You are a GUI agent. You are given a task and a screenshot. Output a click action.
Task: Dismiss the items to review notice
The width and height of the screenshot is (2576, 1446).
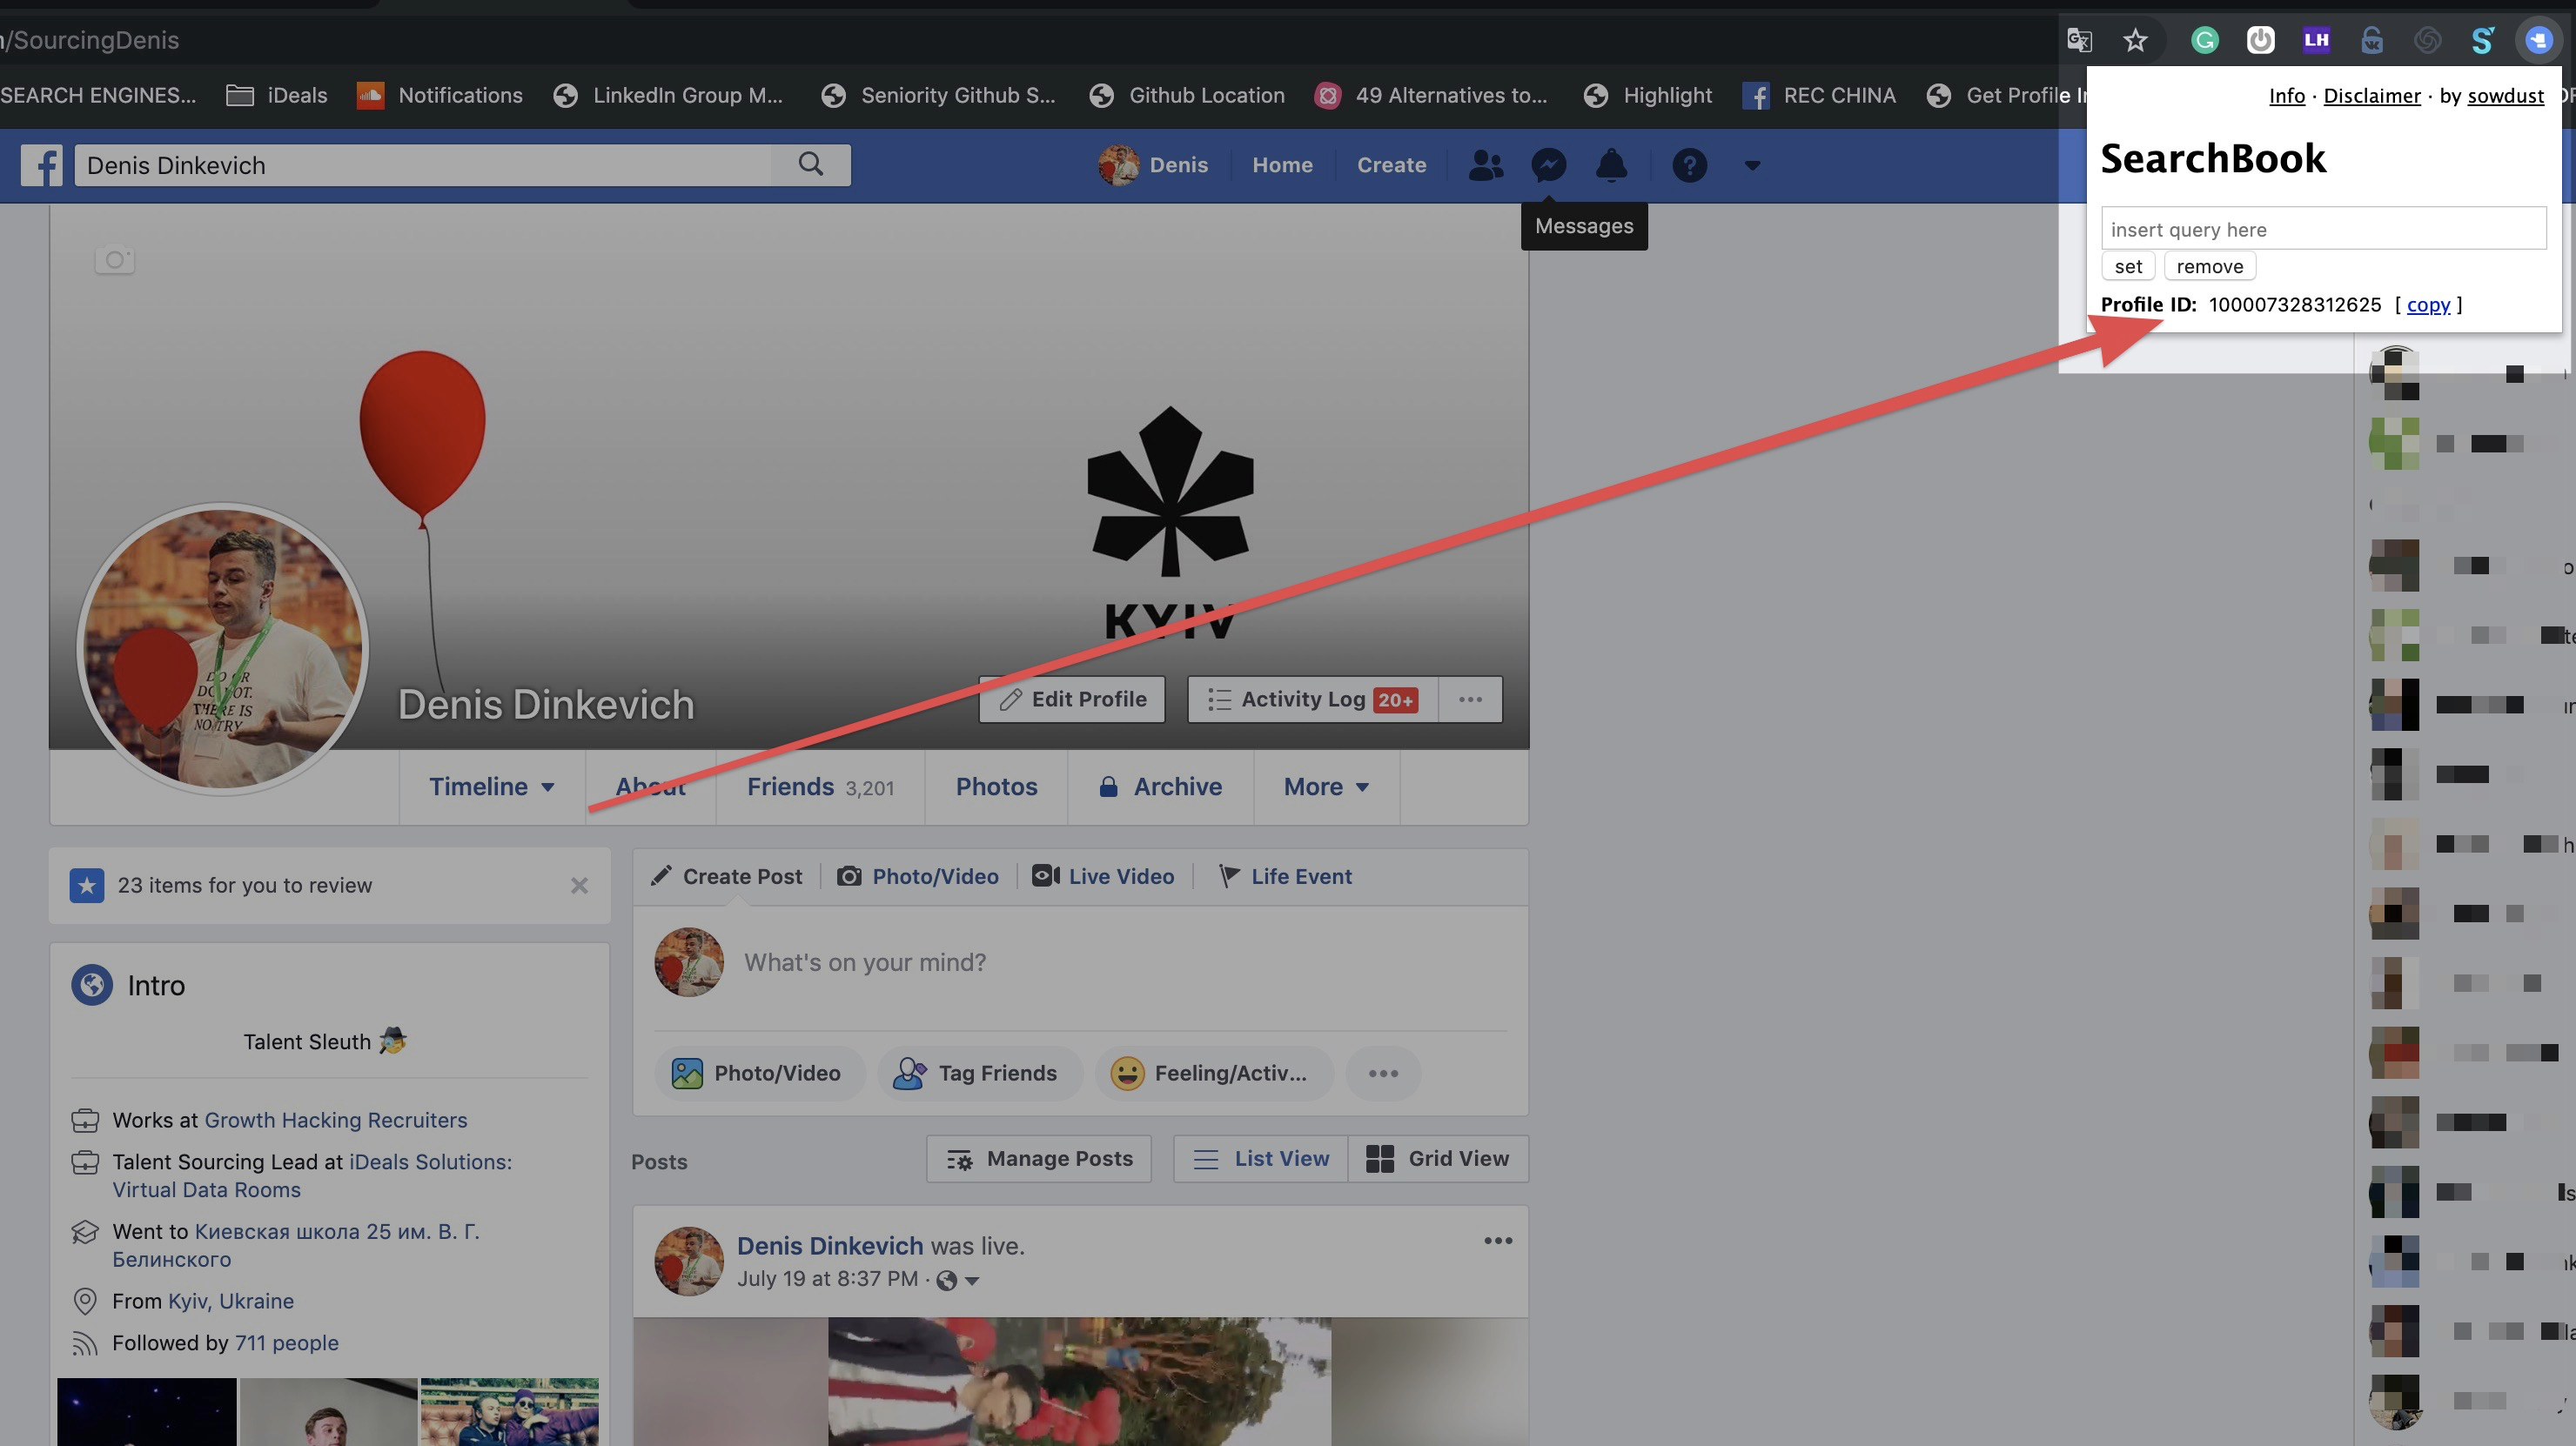pyautogui.click(x=579, y=886)
